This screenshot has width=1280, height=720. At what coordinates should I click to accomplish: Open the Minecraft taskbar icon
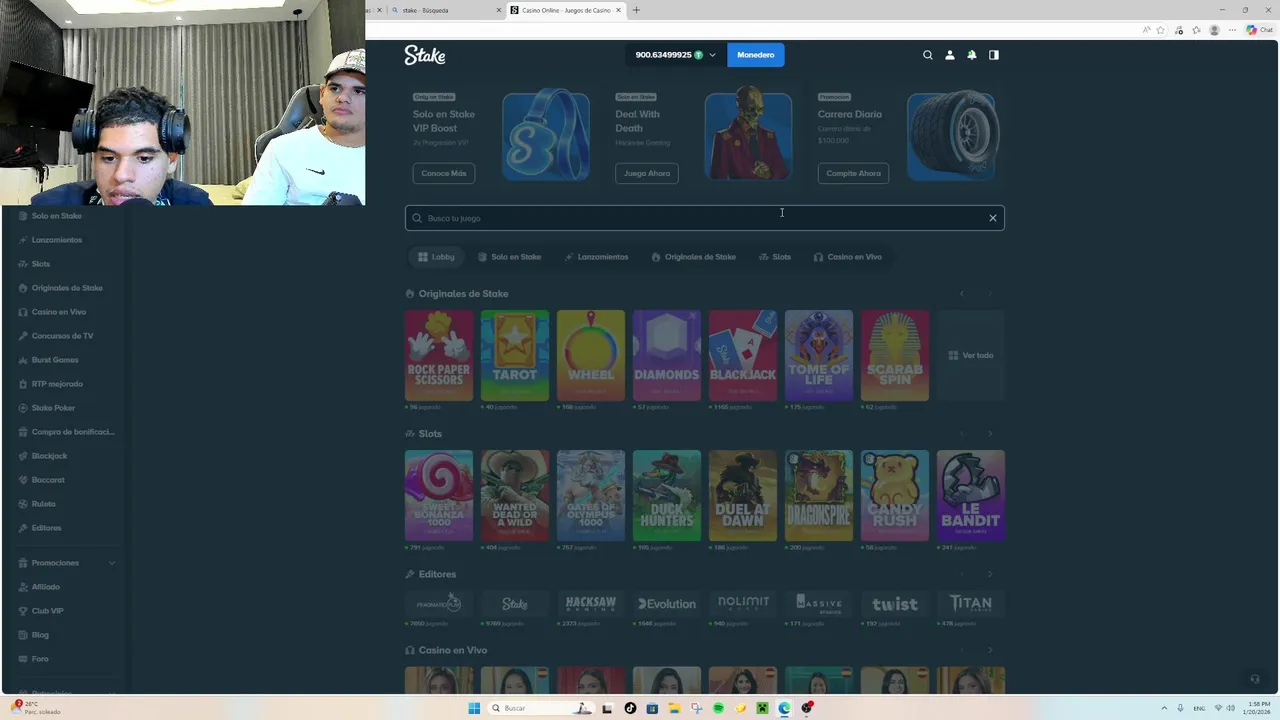point(762,708)
